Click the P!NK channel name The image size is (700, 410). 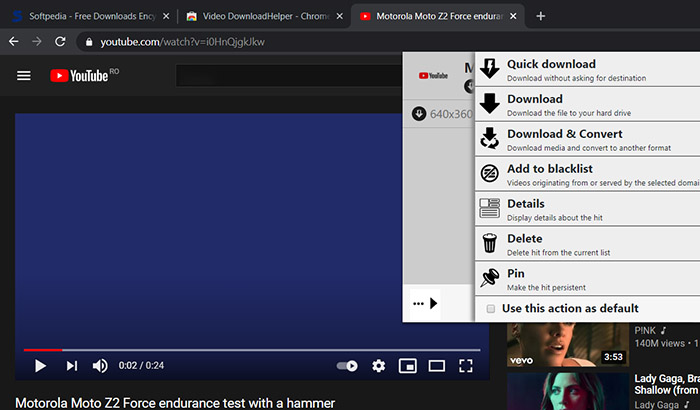pyautogui.click(x=645, y=331)
